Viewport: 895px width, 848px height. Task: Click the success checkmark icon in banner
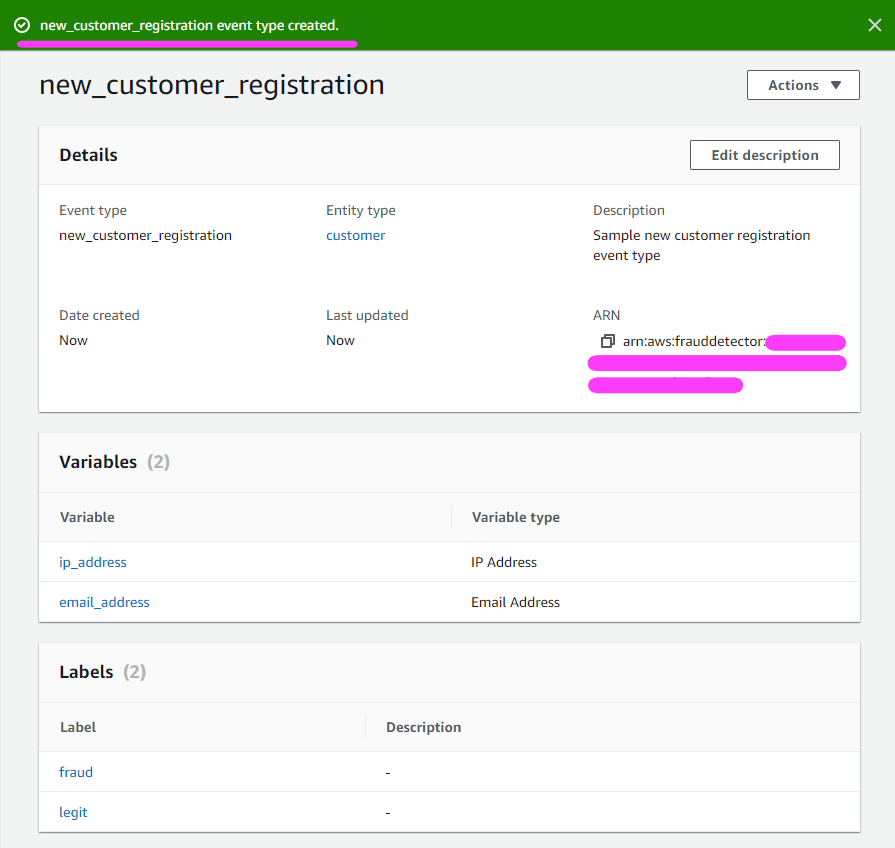click(x=22, y=25)
